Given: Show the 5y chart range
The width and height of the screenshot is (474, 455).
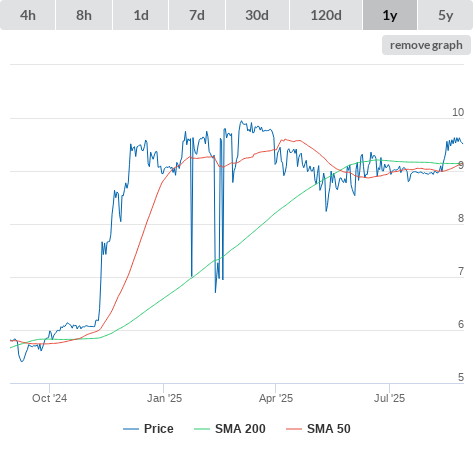Looking at the screenshot, I should (x=446, y=15).
